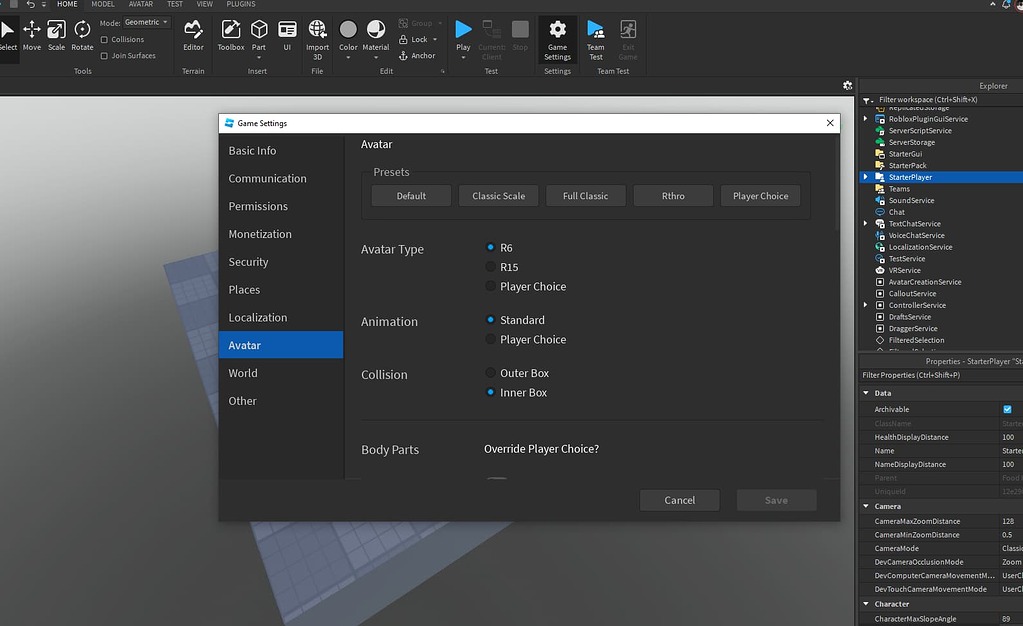
Task: Apply the Rthro preset
Action: [x=673, y=196]
